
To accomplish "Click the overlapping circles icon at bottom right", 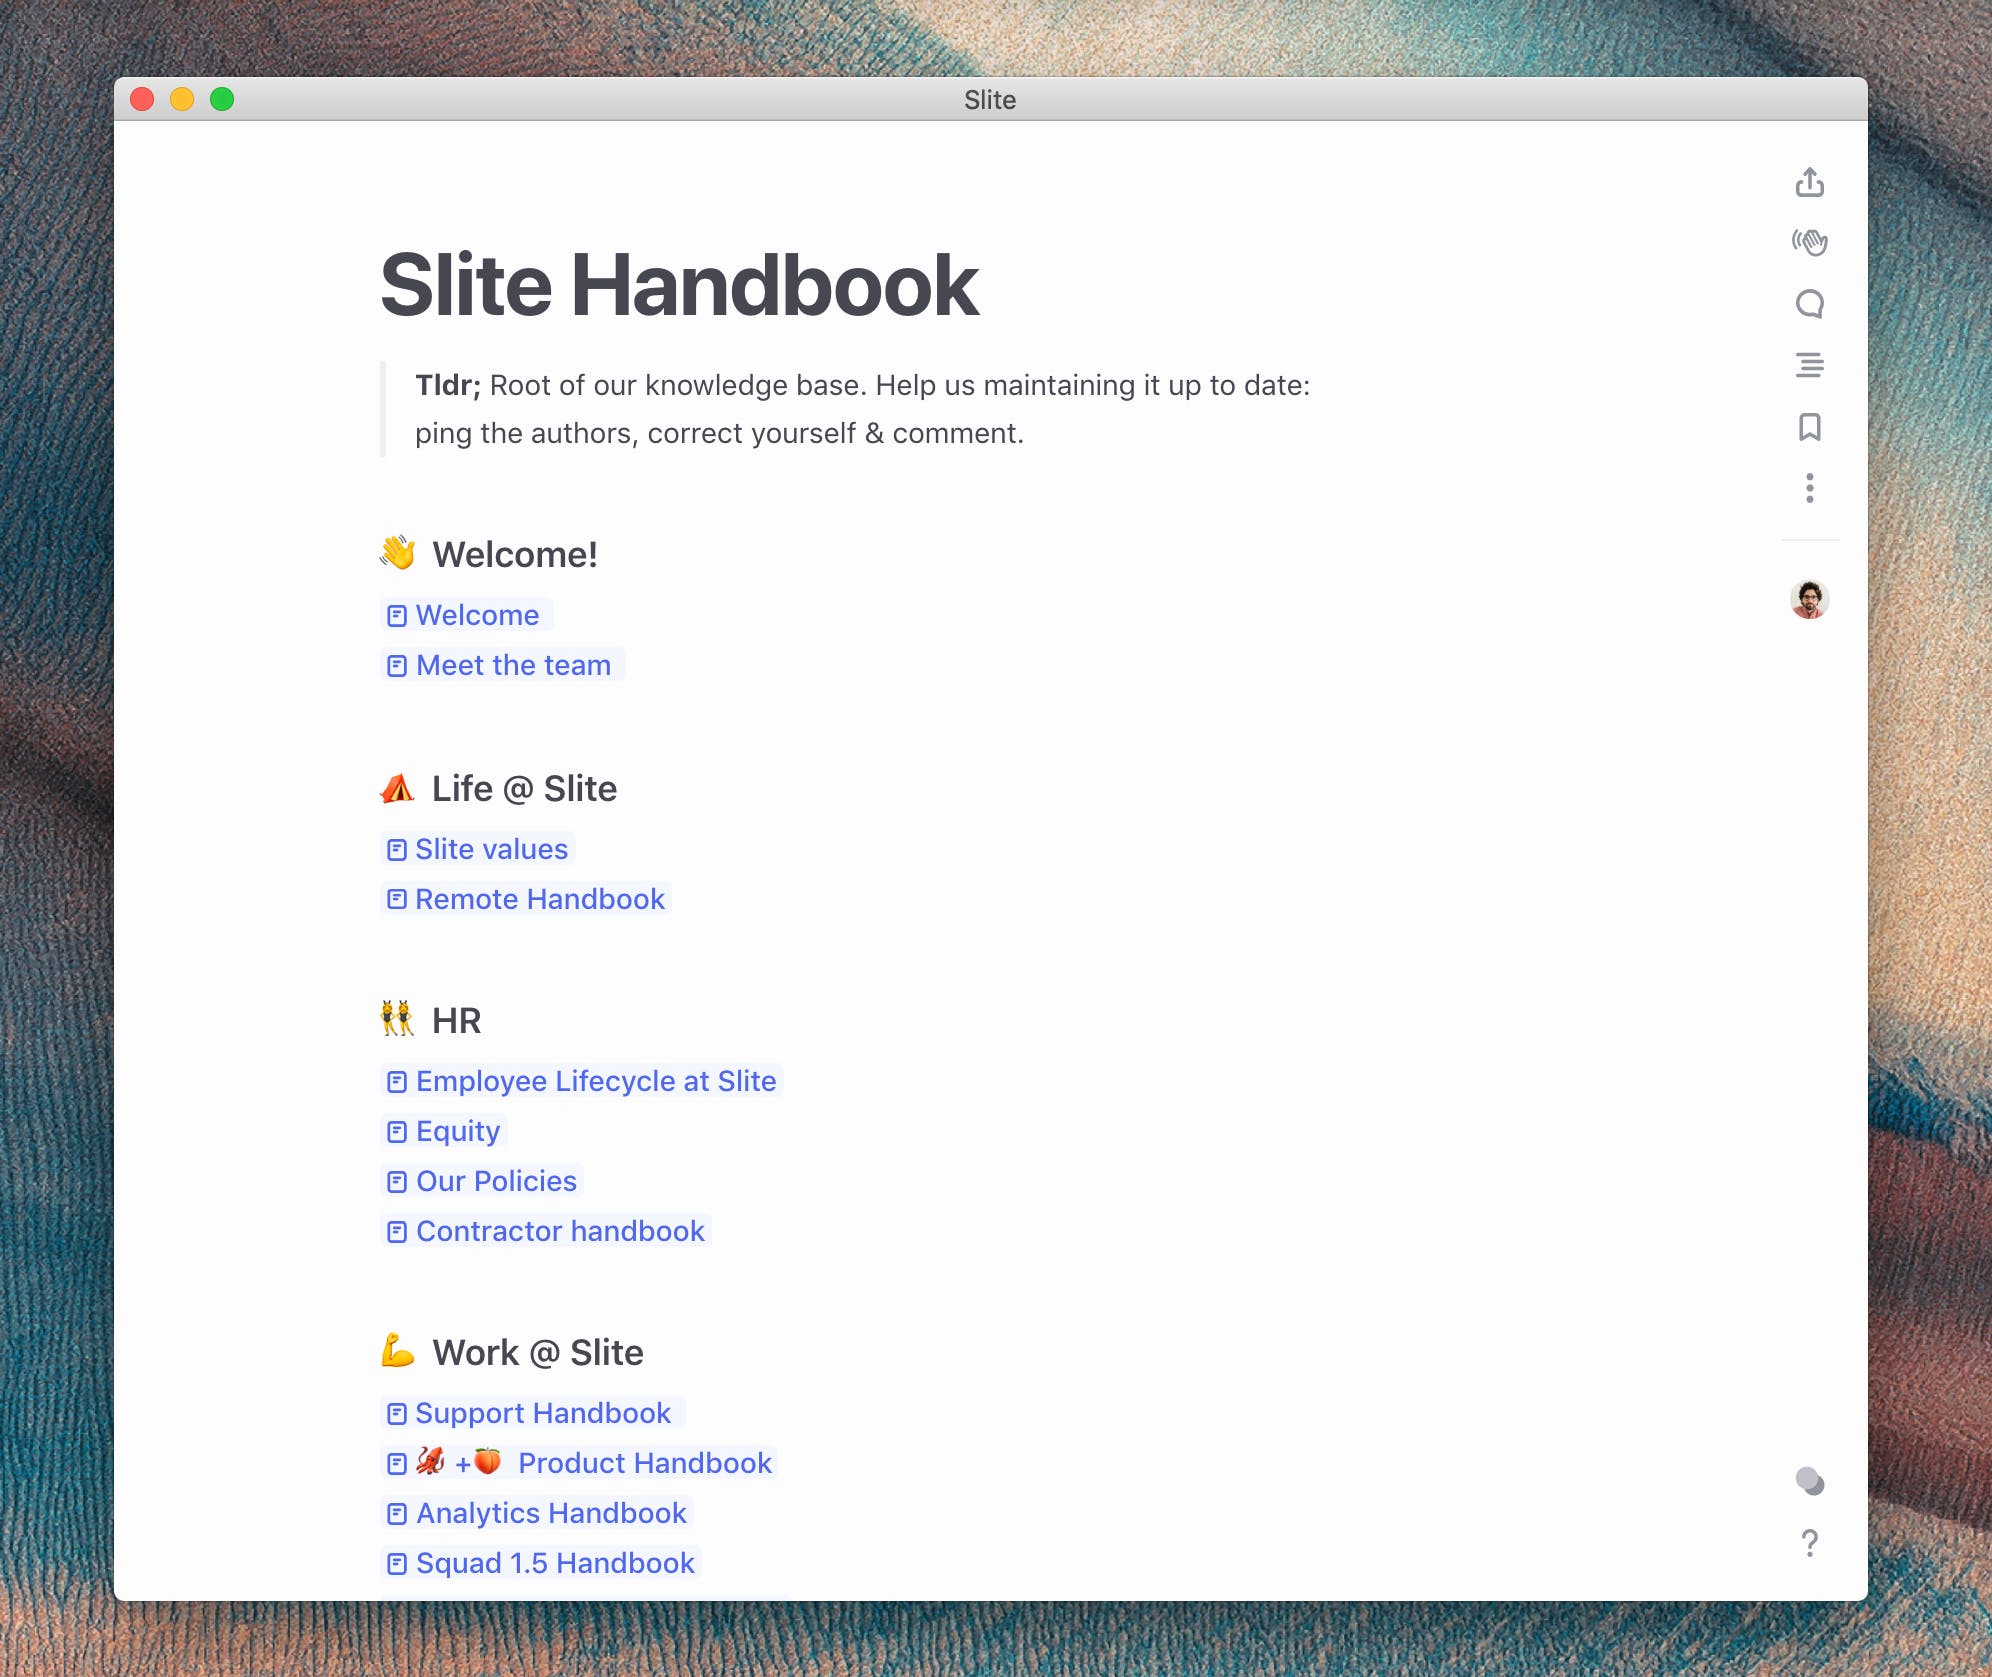I will coord(1810,1483).
